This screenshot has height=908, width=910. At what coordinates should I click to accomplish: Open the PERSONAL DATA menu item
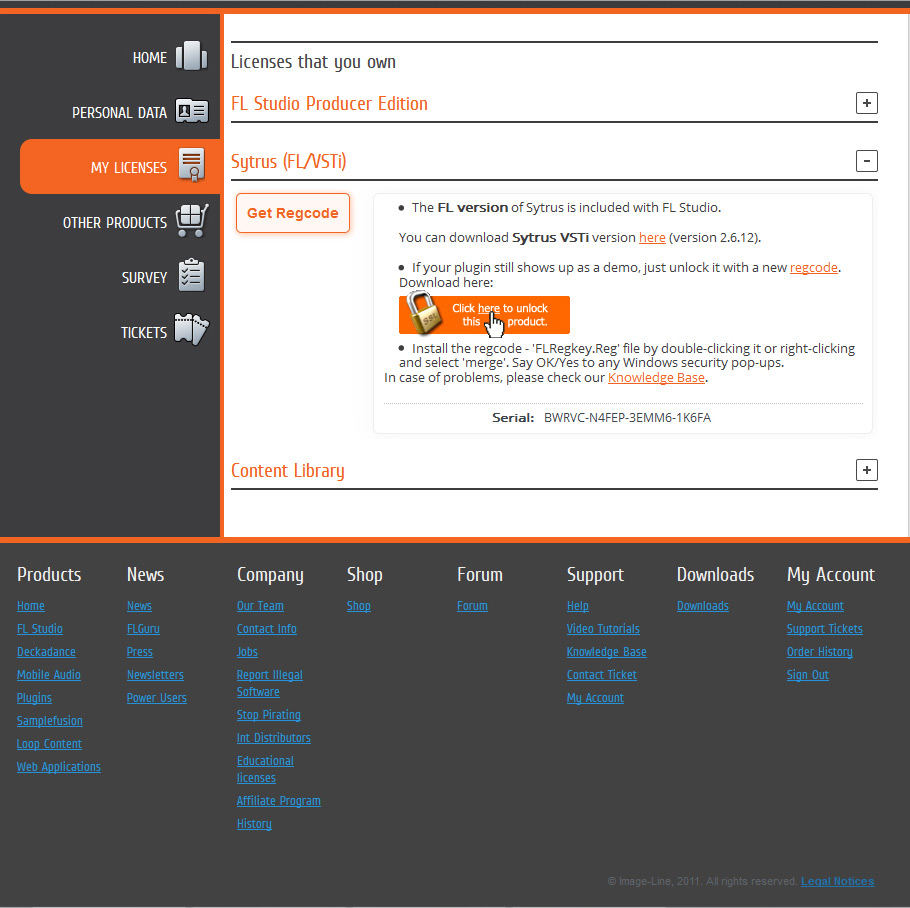pos(119,113)
